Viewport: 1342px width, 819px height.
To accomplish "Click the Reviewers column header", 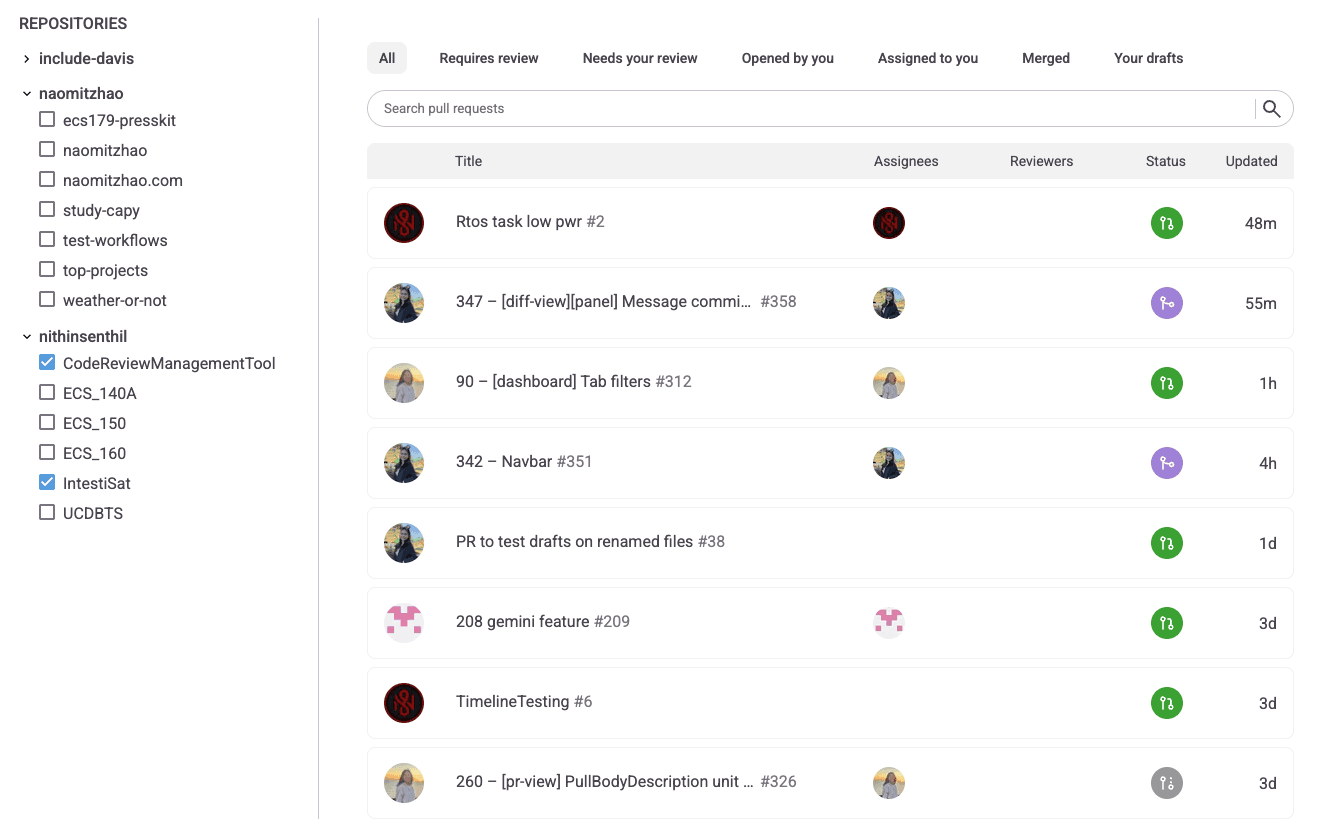I will tap(1041, 161).
